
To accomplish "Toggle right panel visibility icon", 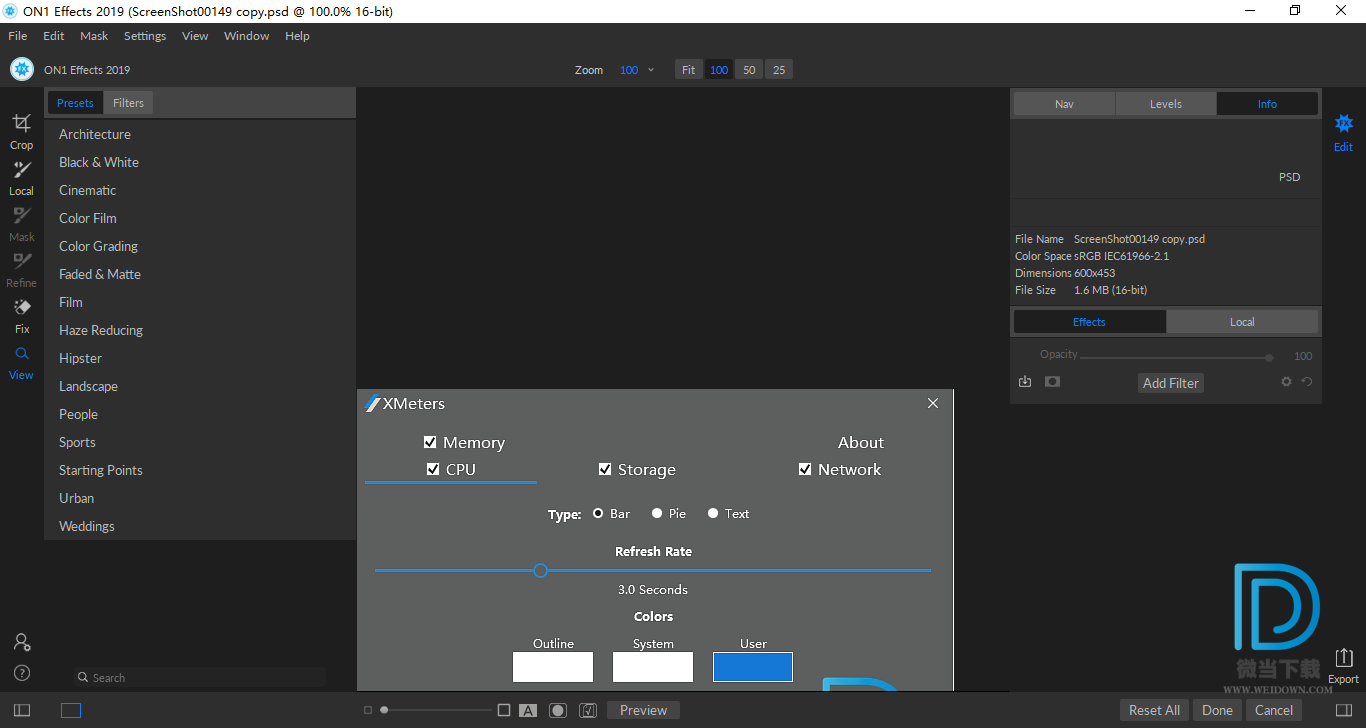I will pos(1343,710).
